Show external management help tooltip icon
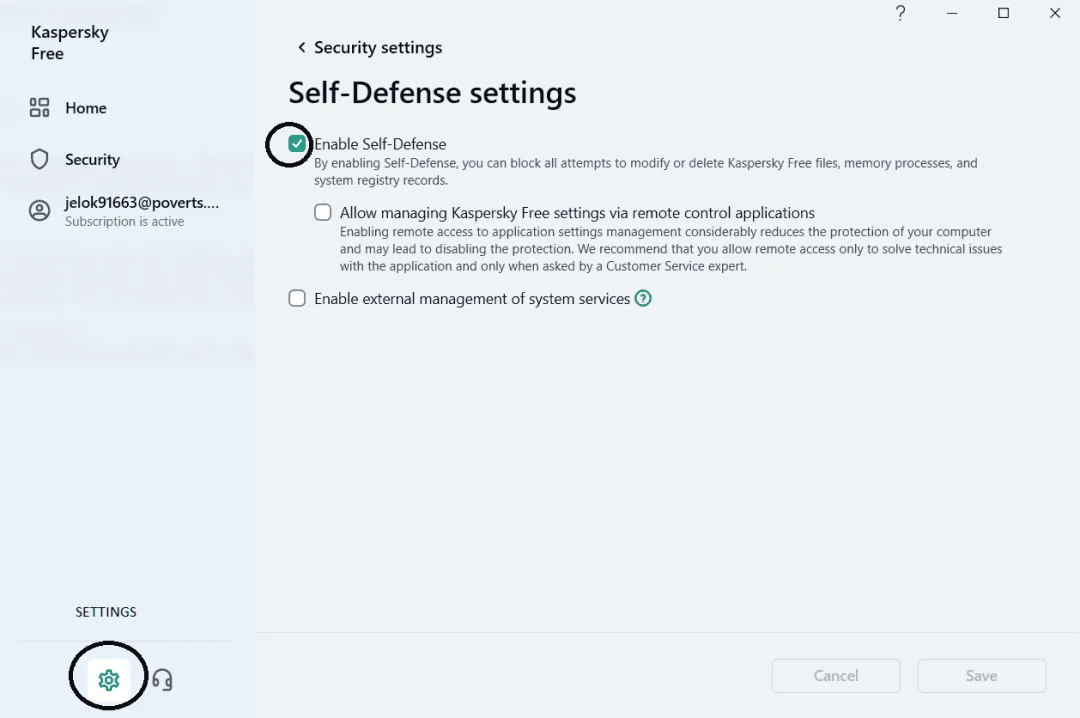 (643, 298)
